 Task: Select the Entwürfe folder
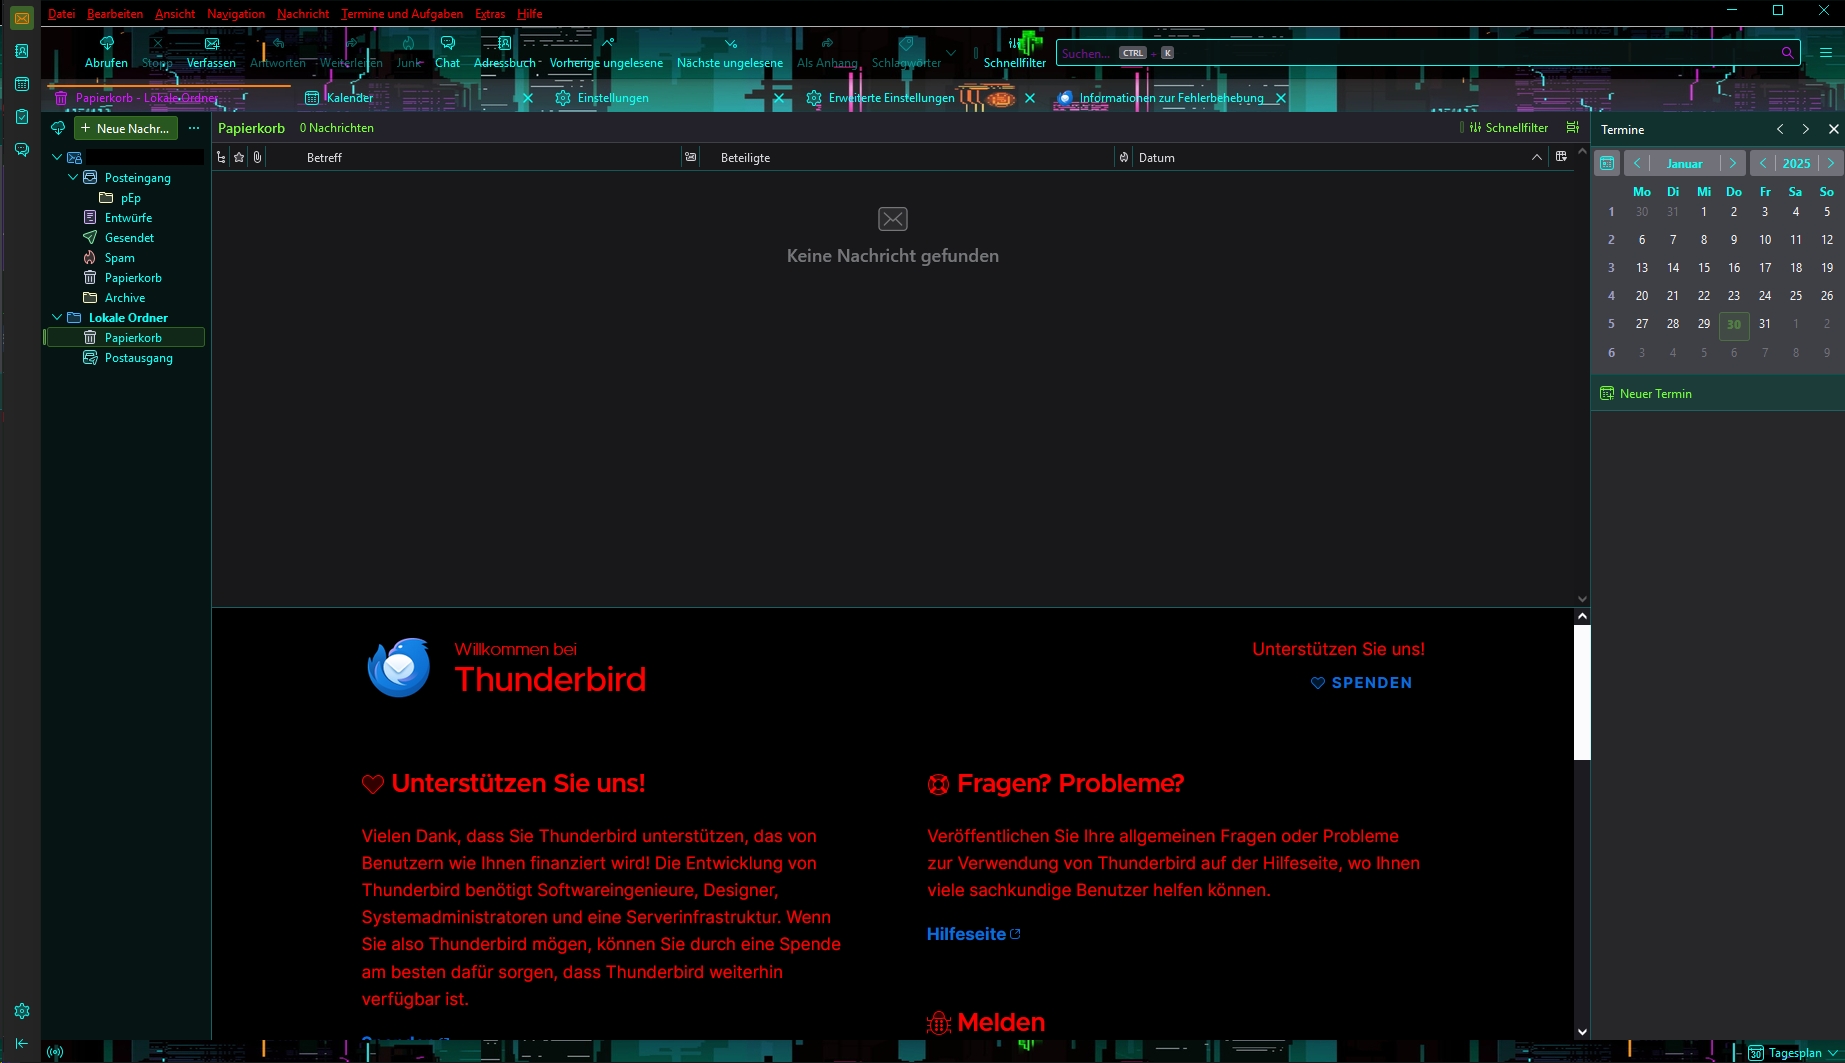click(x=128, y=218)
